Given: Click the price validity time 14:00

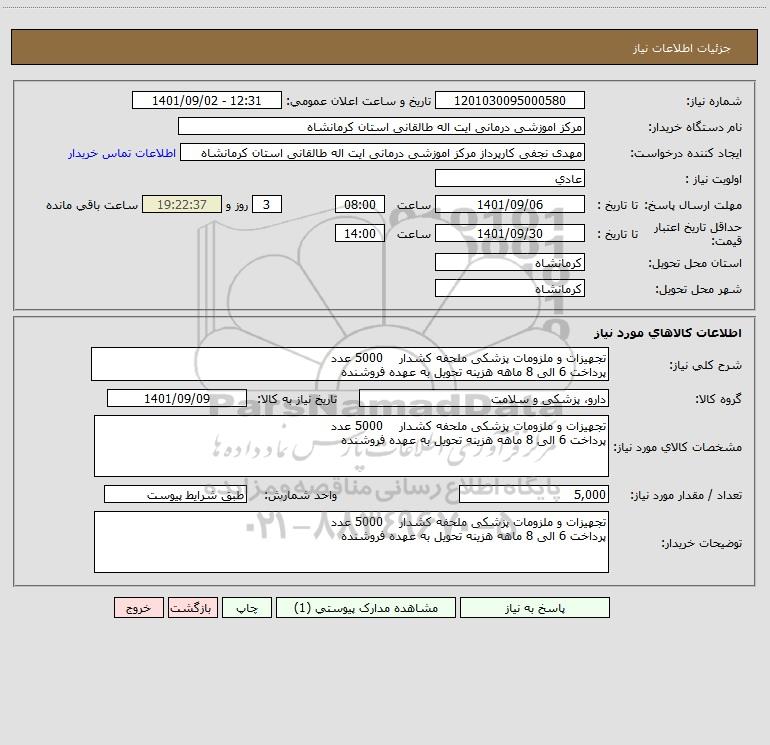Looking at the screenshot, I should [x=360, y=233].
